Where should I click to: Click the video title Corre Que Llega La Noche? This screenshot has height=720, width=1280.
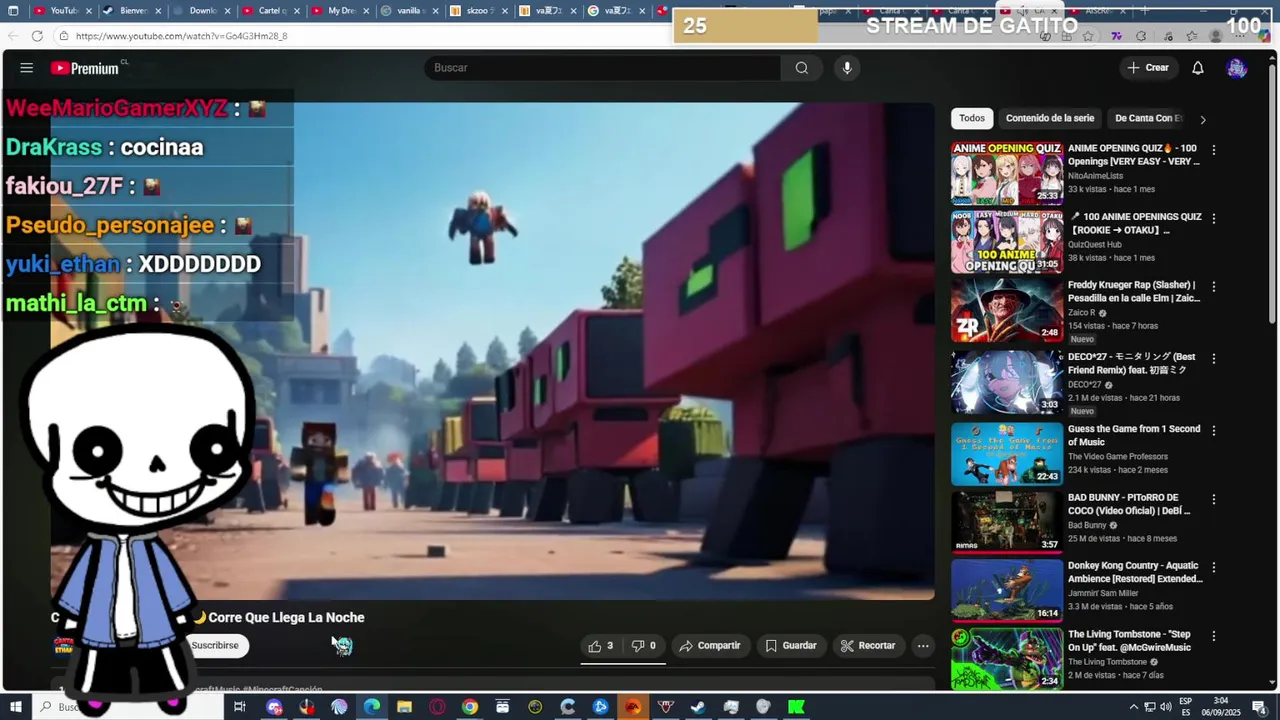[286, 618]
